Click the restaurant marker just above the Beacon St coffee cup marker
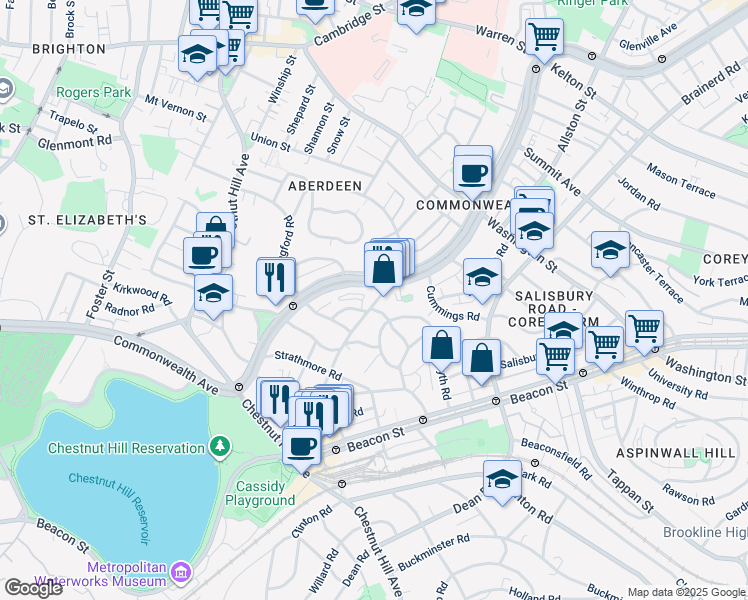This screenshot has width=748, height=600. tap(314, 414)
